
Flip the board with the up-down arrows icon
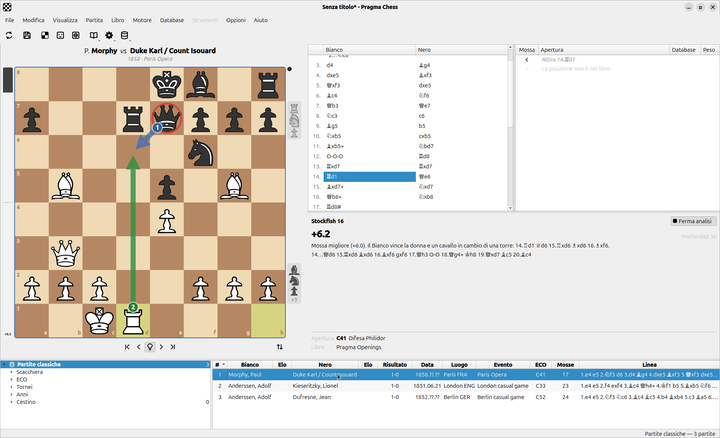[280, 347]
